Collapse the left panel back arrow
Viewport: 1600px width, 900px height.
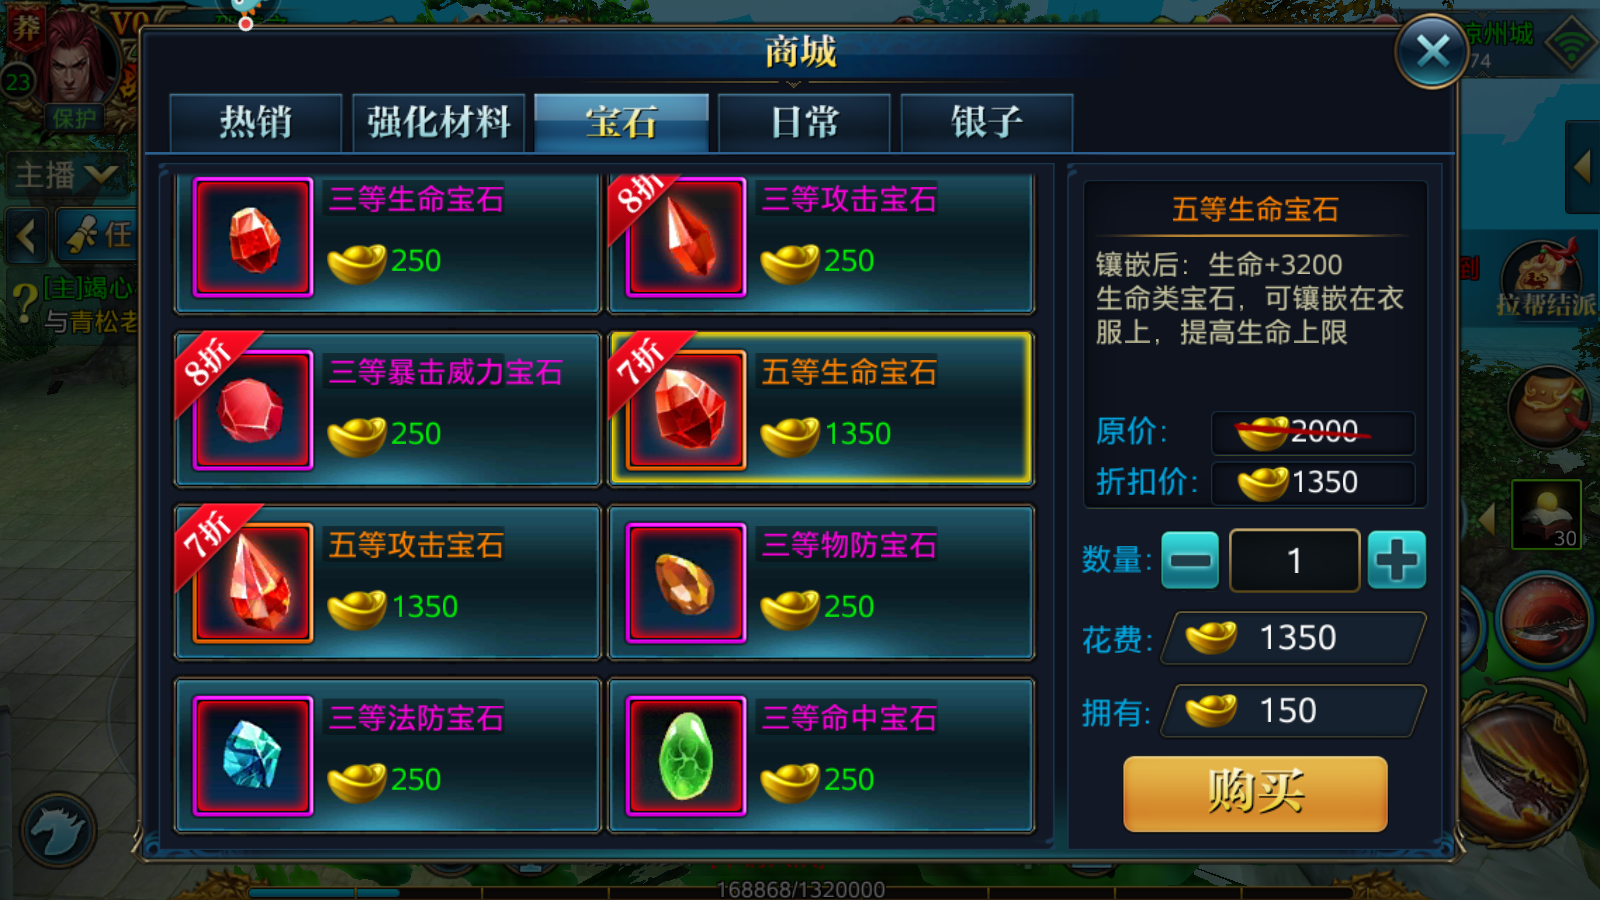(x=27, y=236)
